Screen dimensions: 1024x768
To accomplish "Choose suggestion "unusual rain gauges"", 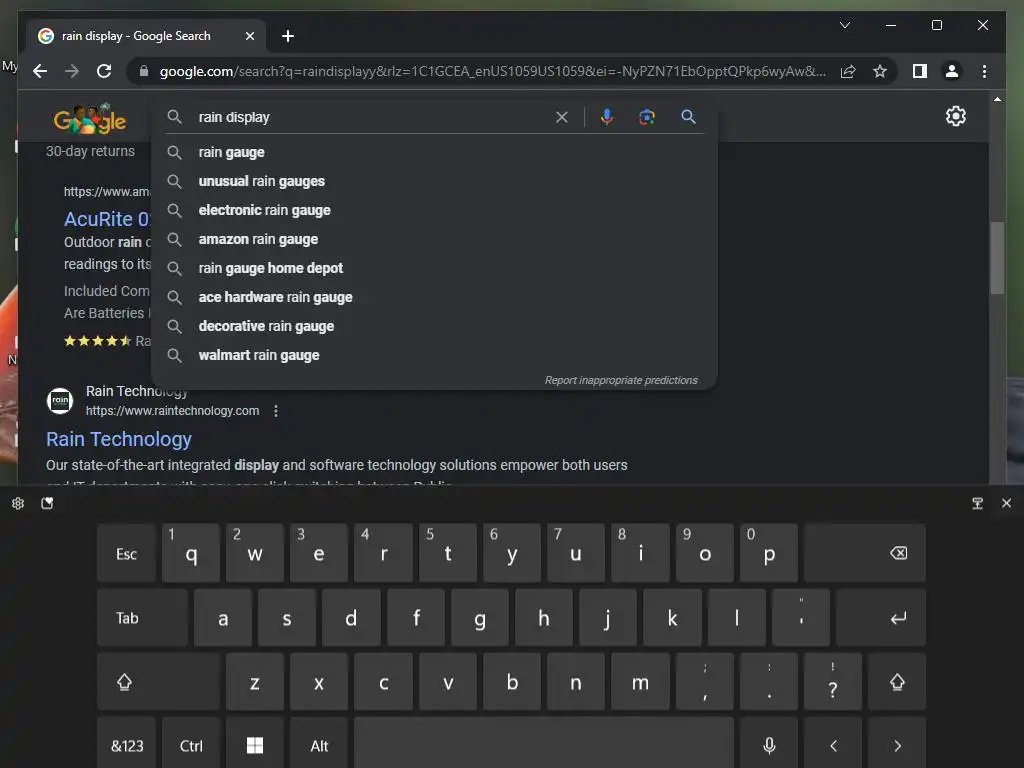I will (x=434, y=181).
